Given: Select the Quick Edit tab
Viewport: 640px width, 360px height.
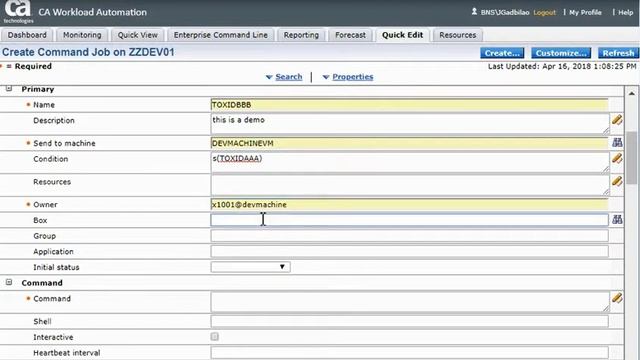Looking at the screenshot, I should 402,35.
